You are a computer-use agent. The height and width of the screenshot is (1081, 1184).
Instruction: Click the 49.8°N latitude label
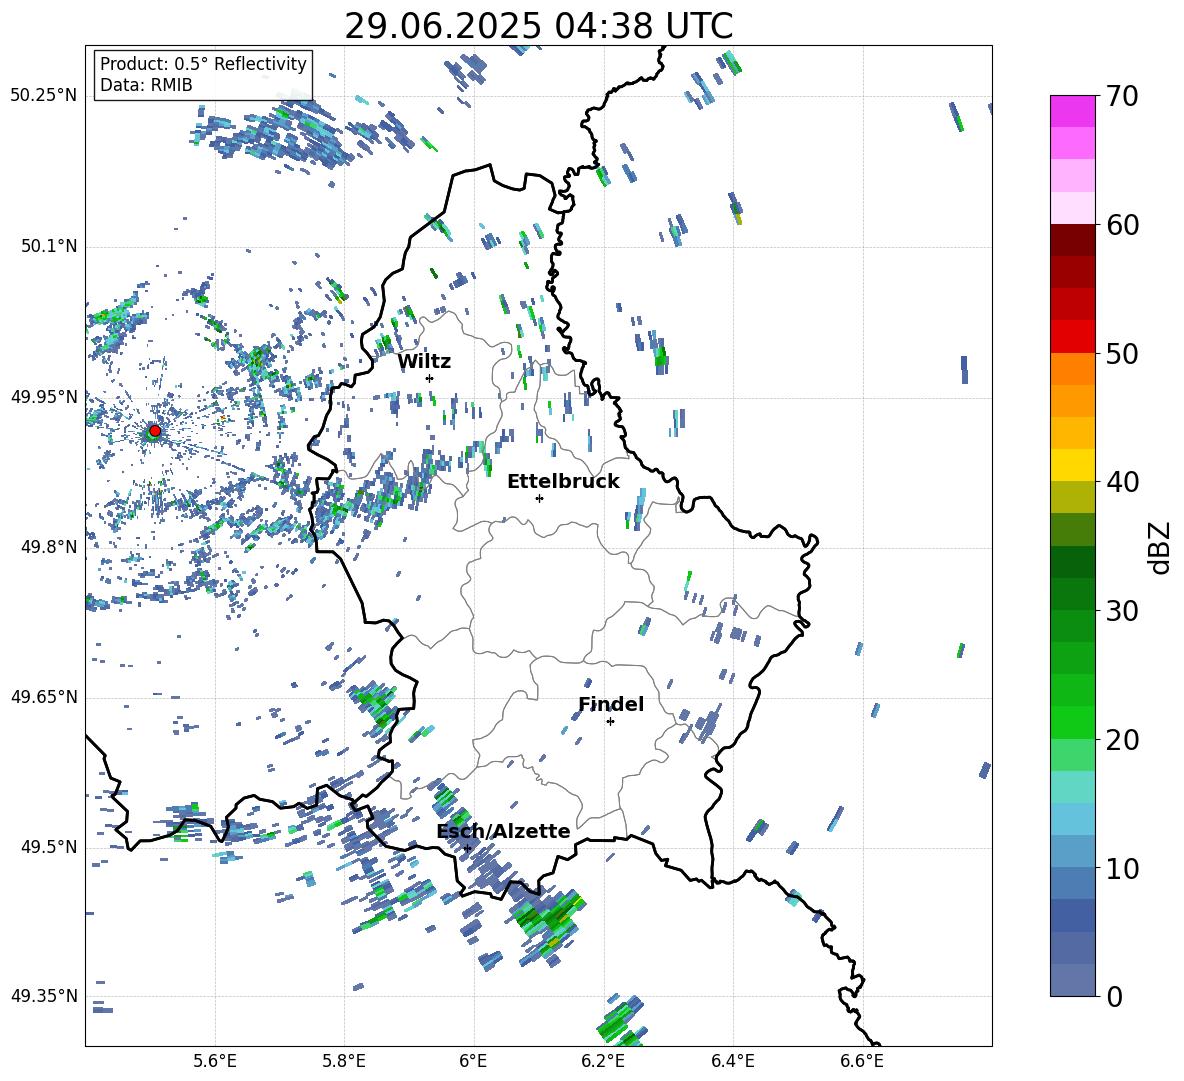pos(49,547)
